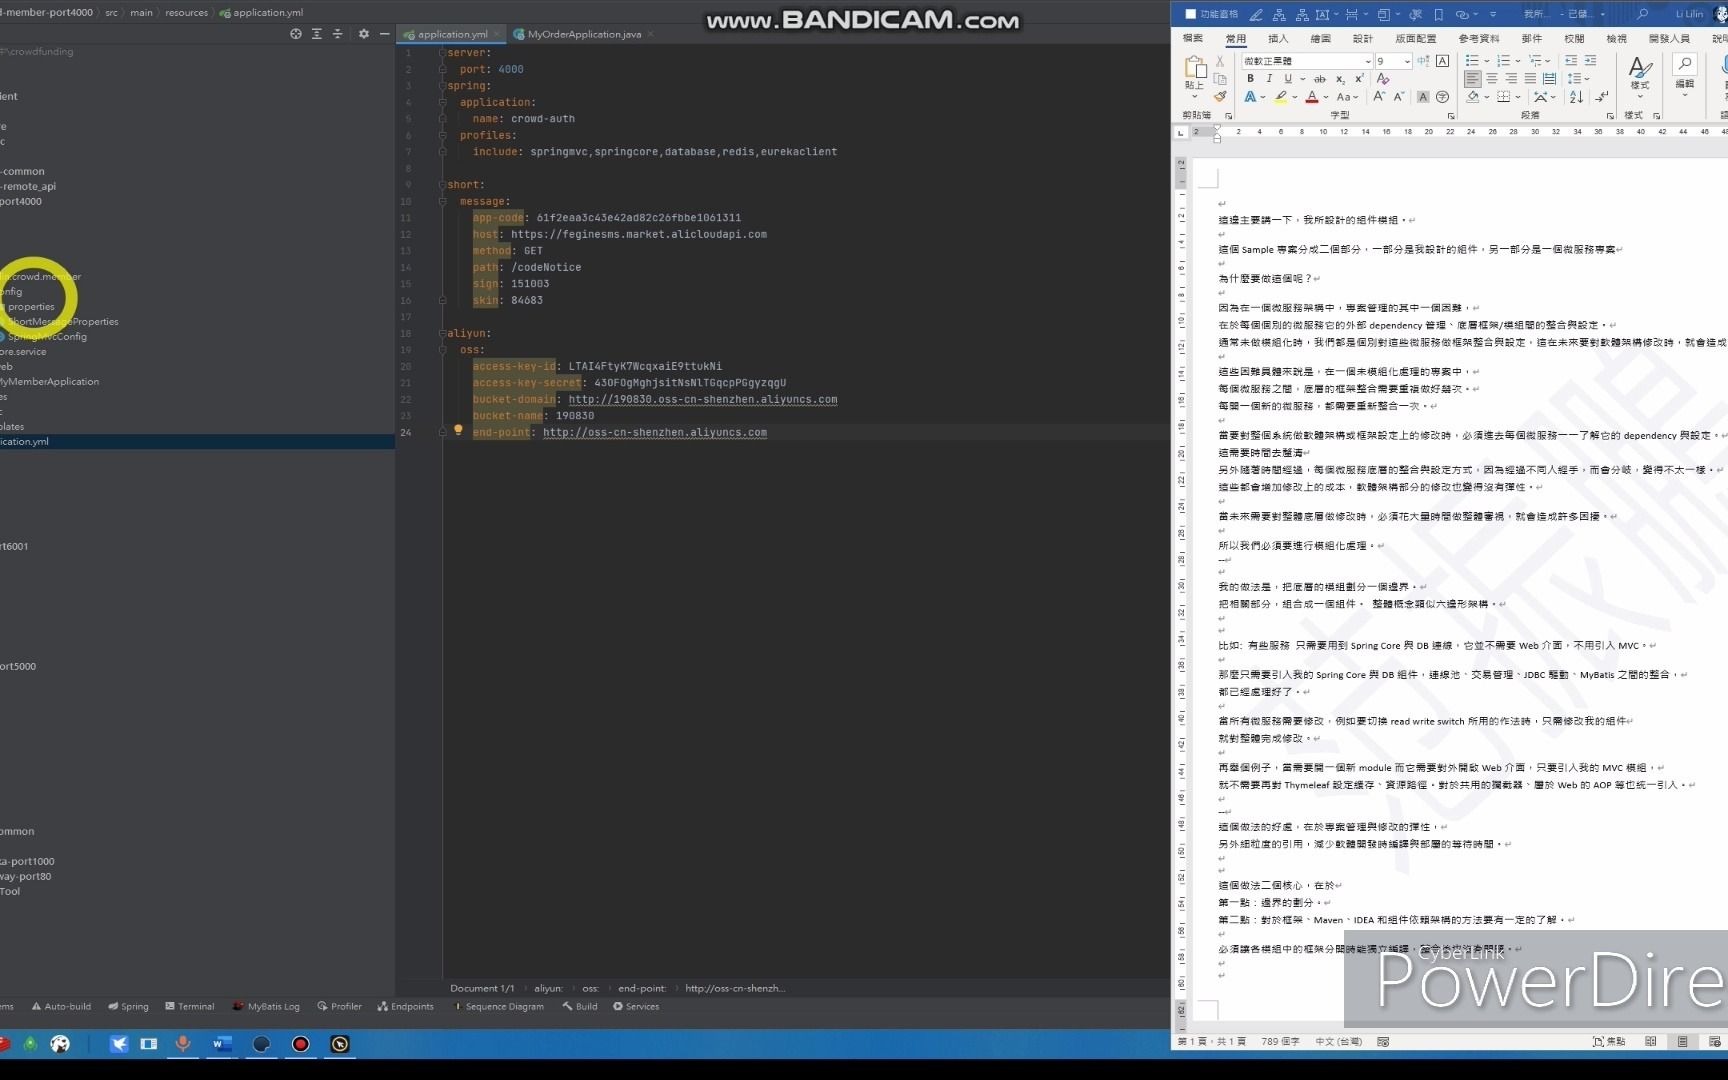Viewport: 1728px width, 1080px height.
Task: Select the application.yml editor tab
Action: 452,34
